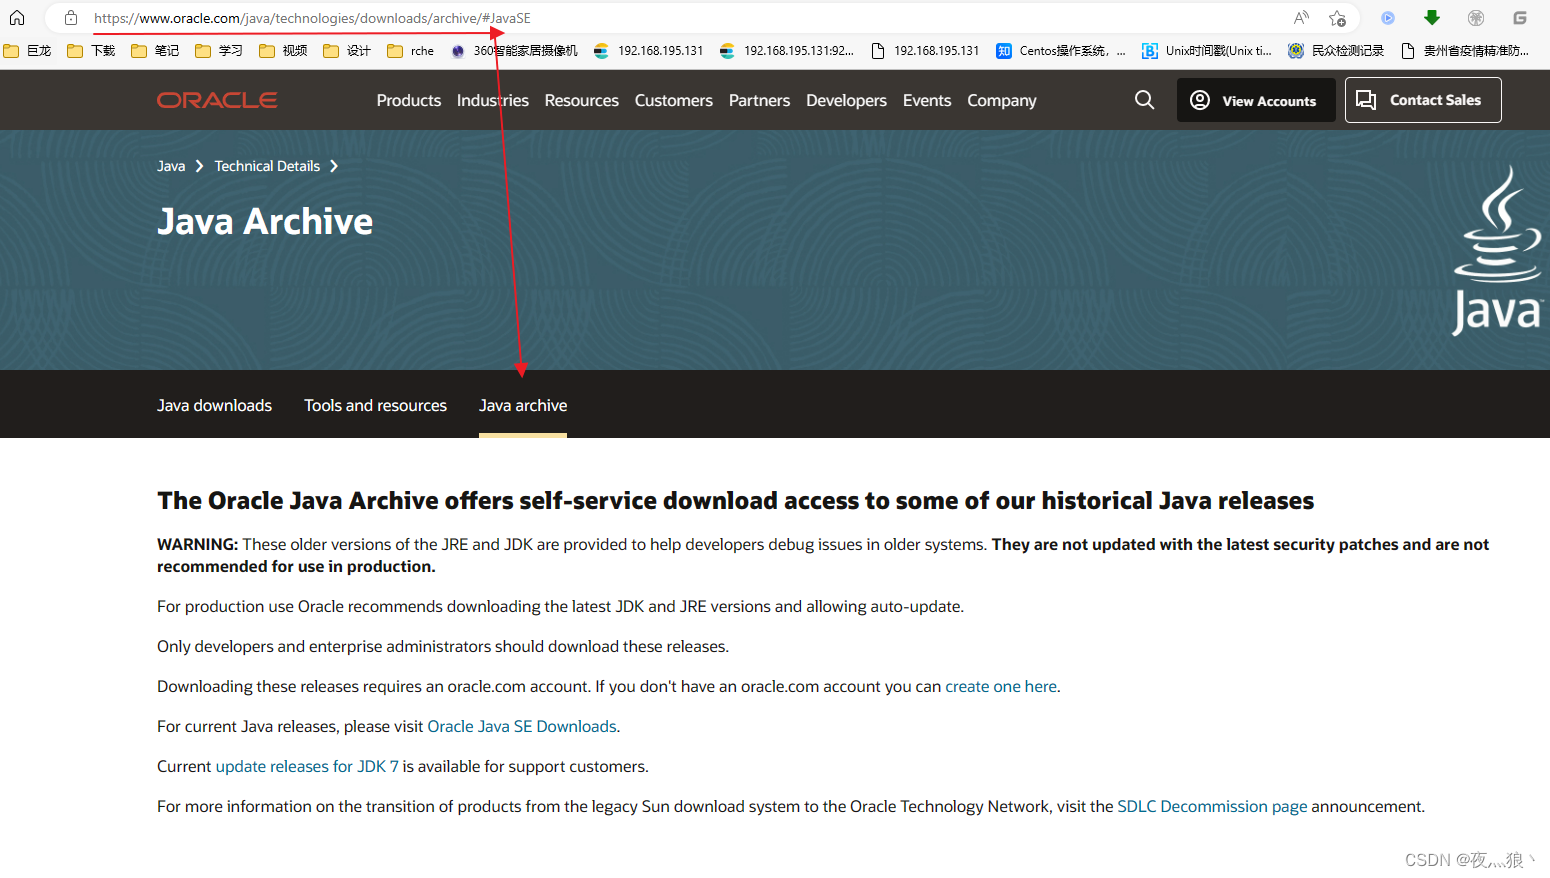Click the Oracle logo
This screenshot has height=878, width=1550.
pyautogui.click(x=217, y=100)
